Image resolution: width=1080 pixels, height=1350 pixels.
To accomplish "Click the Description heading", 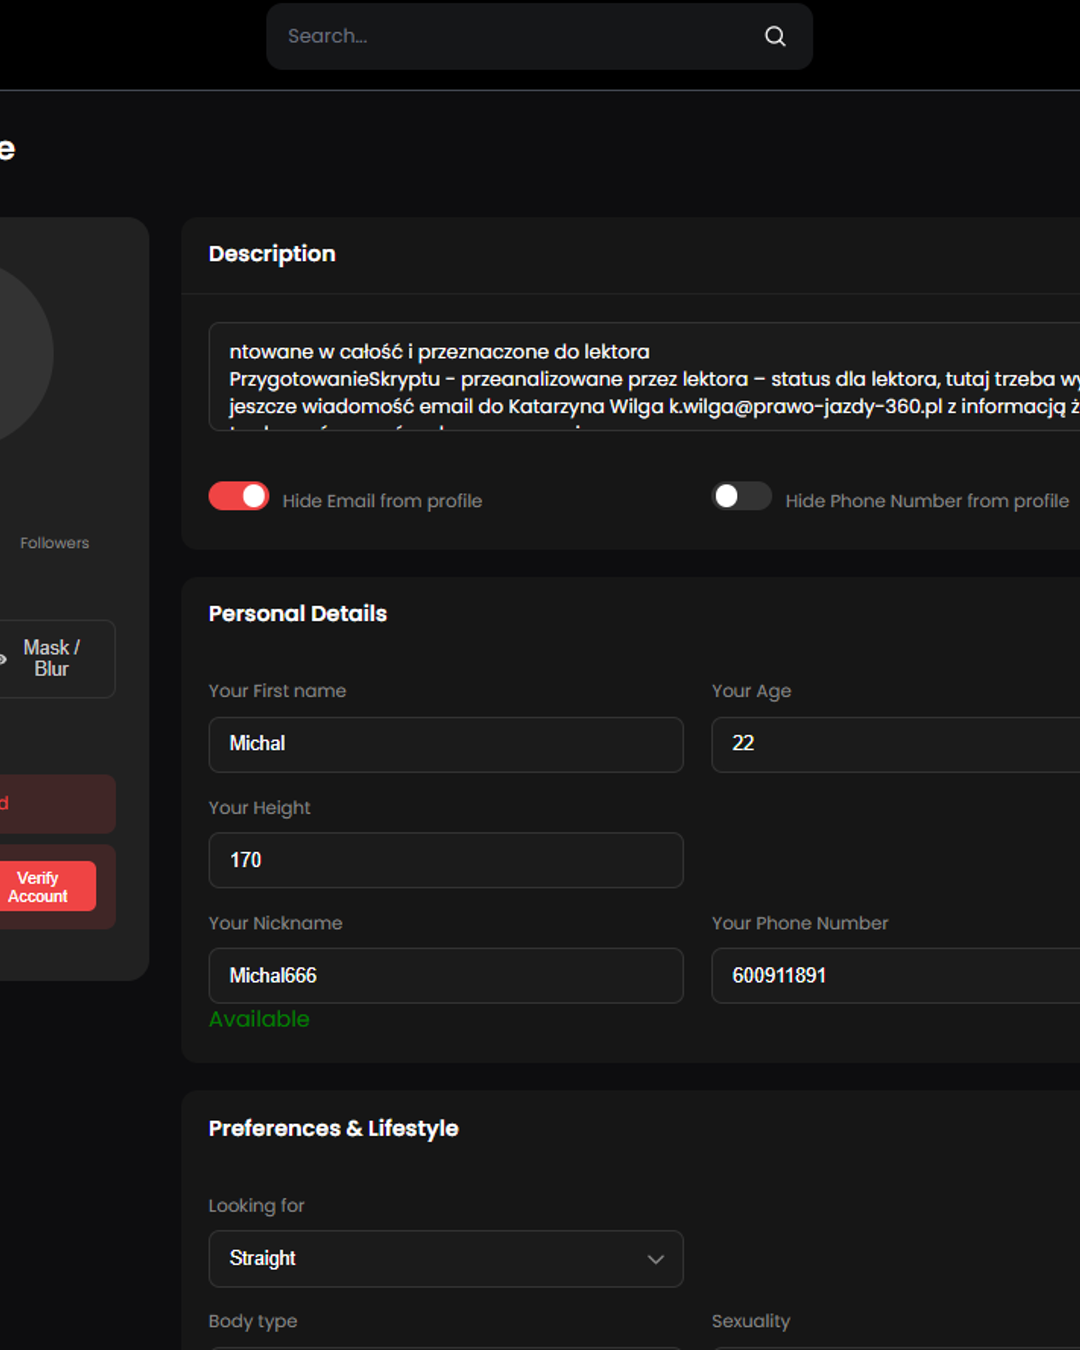I will (272, 254).
